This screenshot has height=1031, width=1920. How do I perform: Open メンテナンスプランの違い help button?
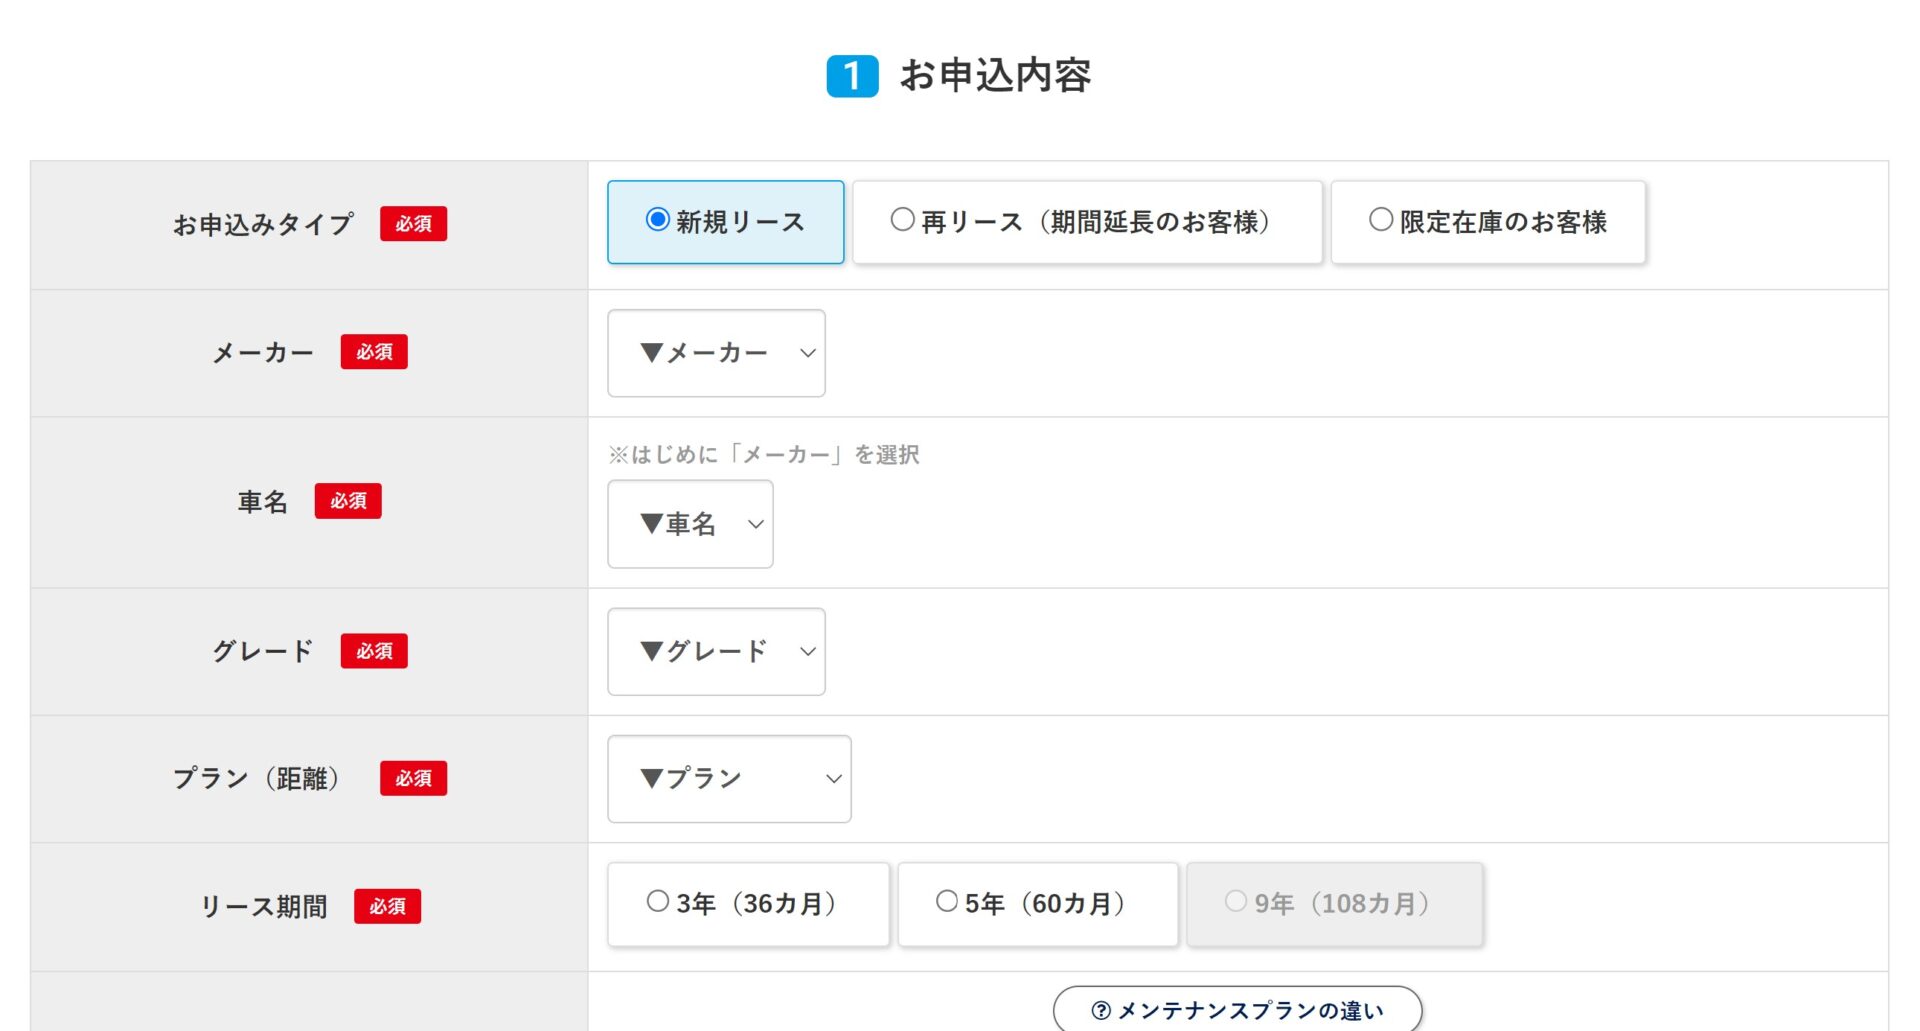(1237, 1009)
